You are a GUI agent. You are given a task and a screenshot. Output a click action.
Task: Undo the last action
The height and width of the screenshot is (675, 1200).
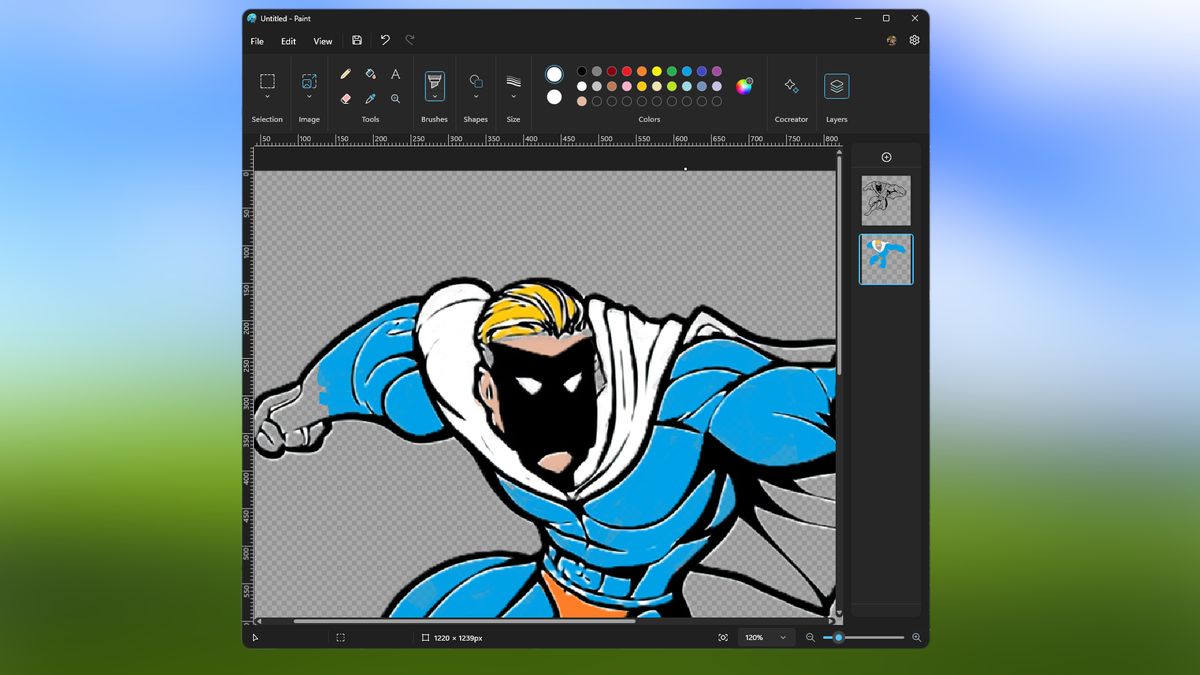(385, 40)
